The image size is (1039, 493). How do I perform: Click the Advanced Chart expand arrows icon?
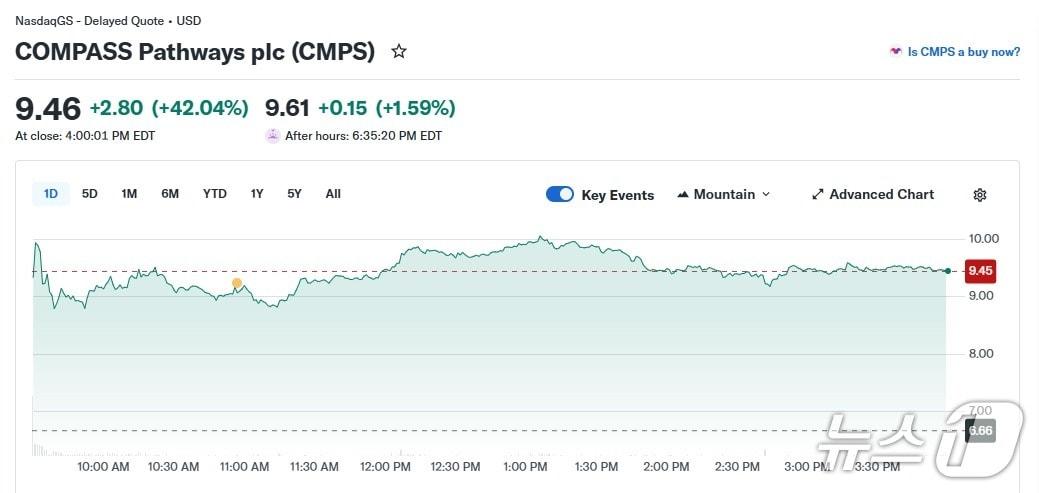pos(817,194)
